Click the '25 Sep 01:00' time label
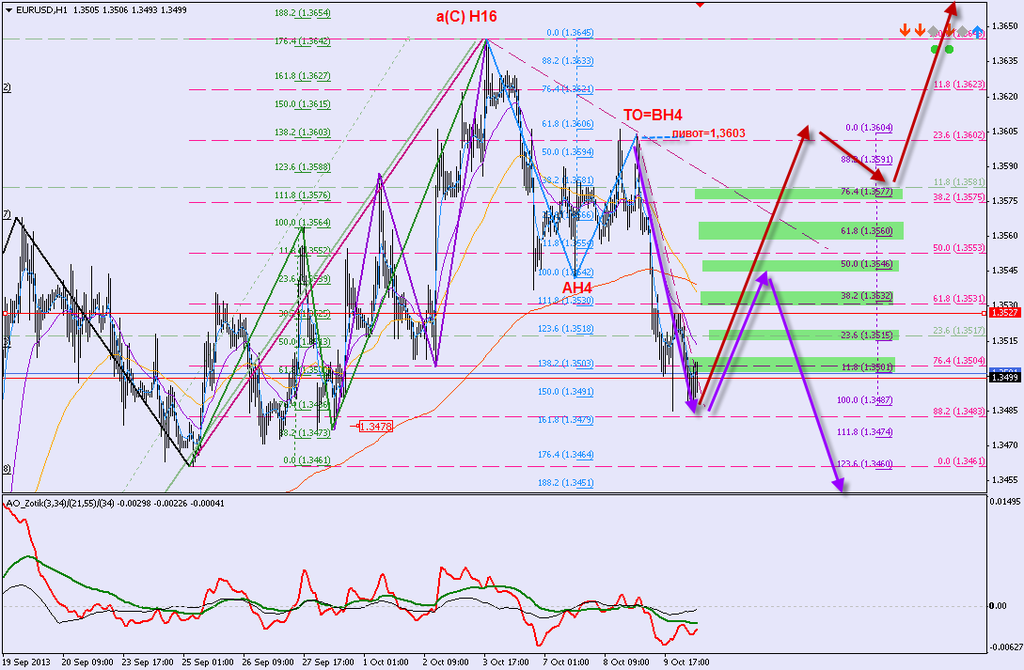The width and height of the screenshot is (1024, 670). 208,662
